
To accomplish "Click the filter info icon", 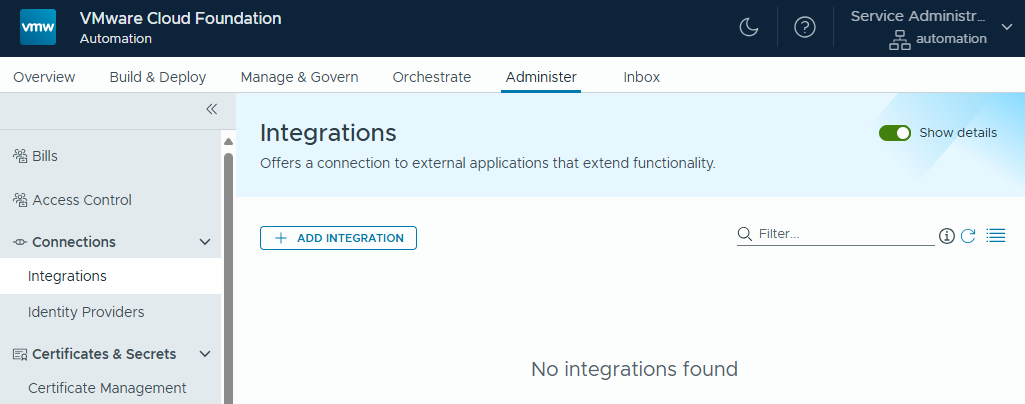I will coord(947,236).
